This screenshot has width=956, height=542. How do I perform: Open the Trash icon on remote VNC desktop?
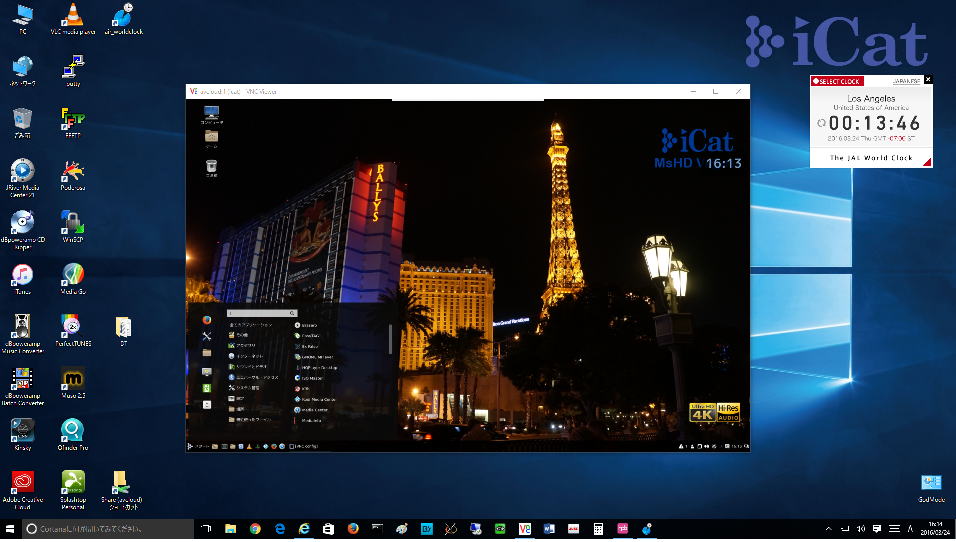(211, 168)
